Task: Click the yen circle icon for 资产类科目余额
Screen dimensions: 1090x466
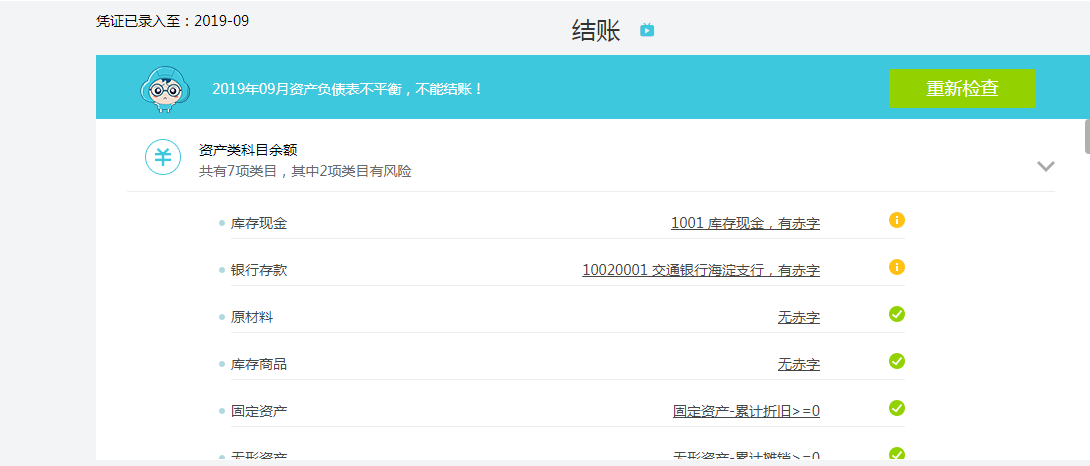Action: click(x=163, y=157)
